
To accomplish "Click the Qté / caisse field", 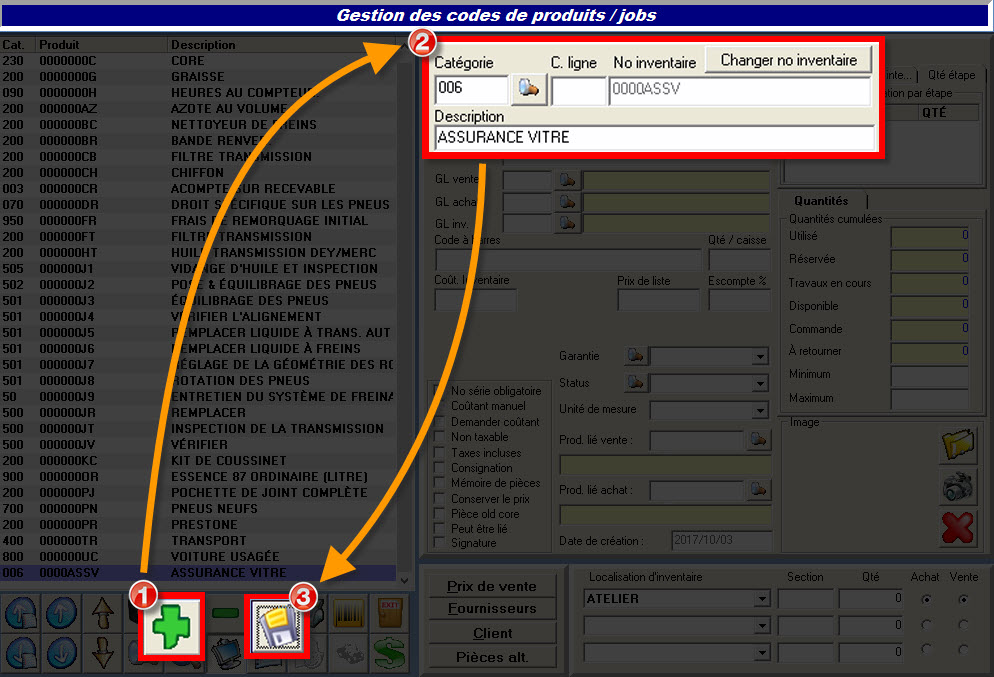I will (739, 259).
